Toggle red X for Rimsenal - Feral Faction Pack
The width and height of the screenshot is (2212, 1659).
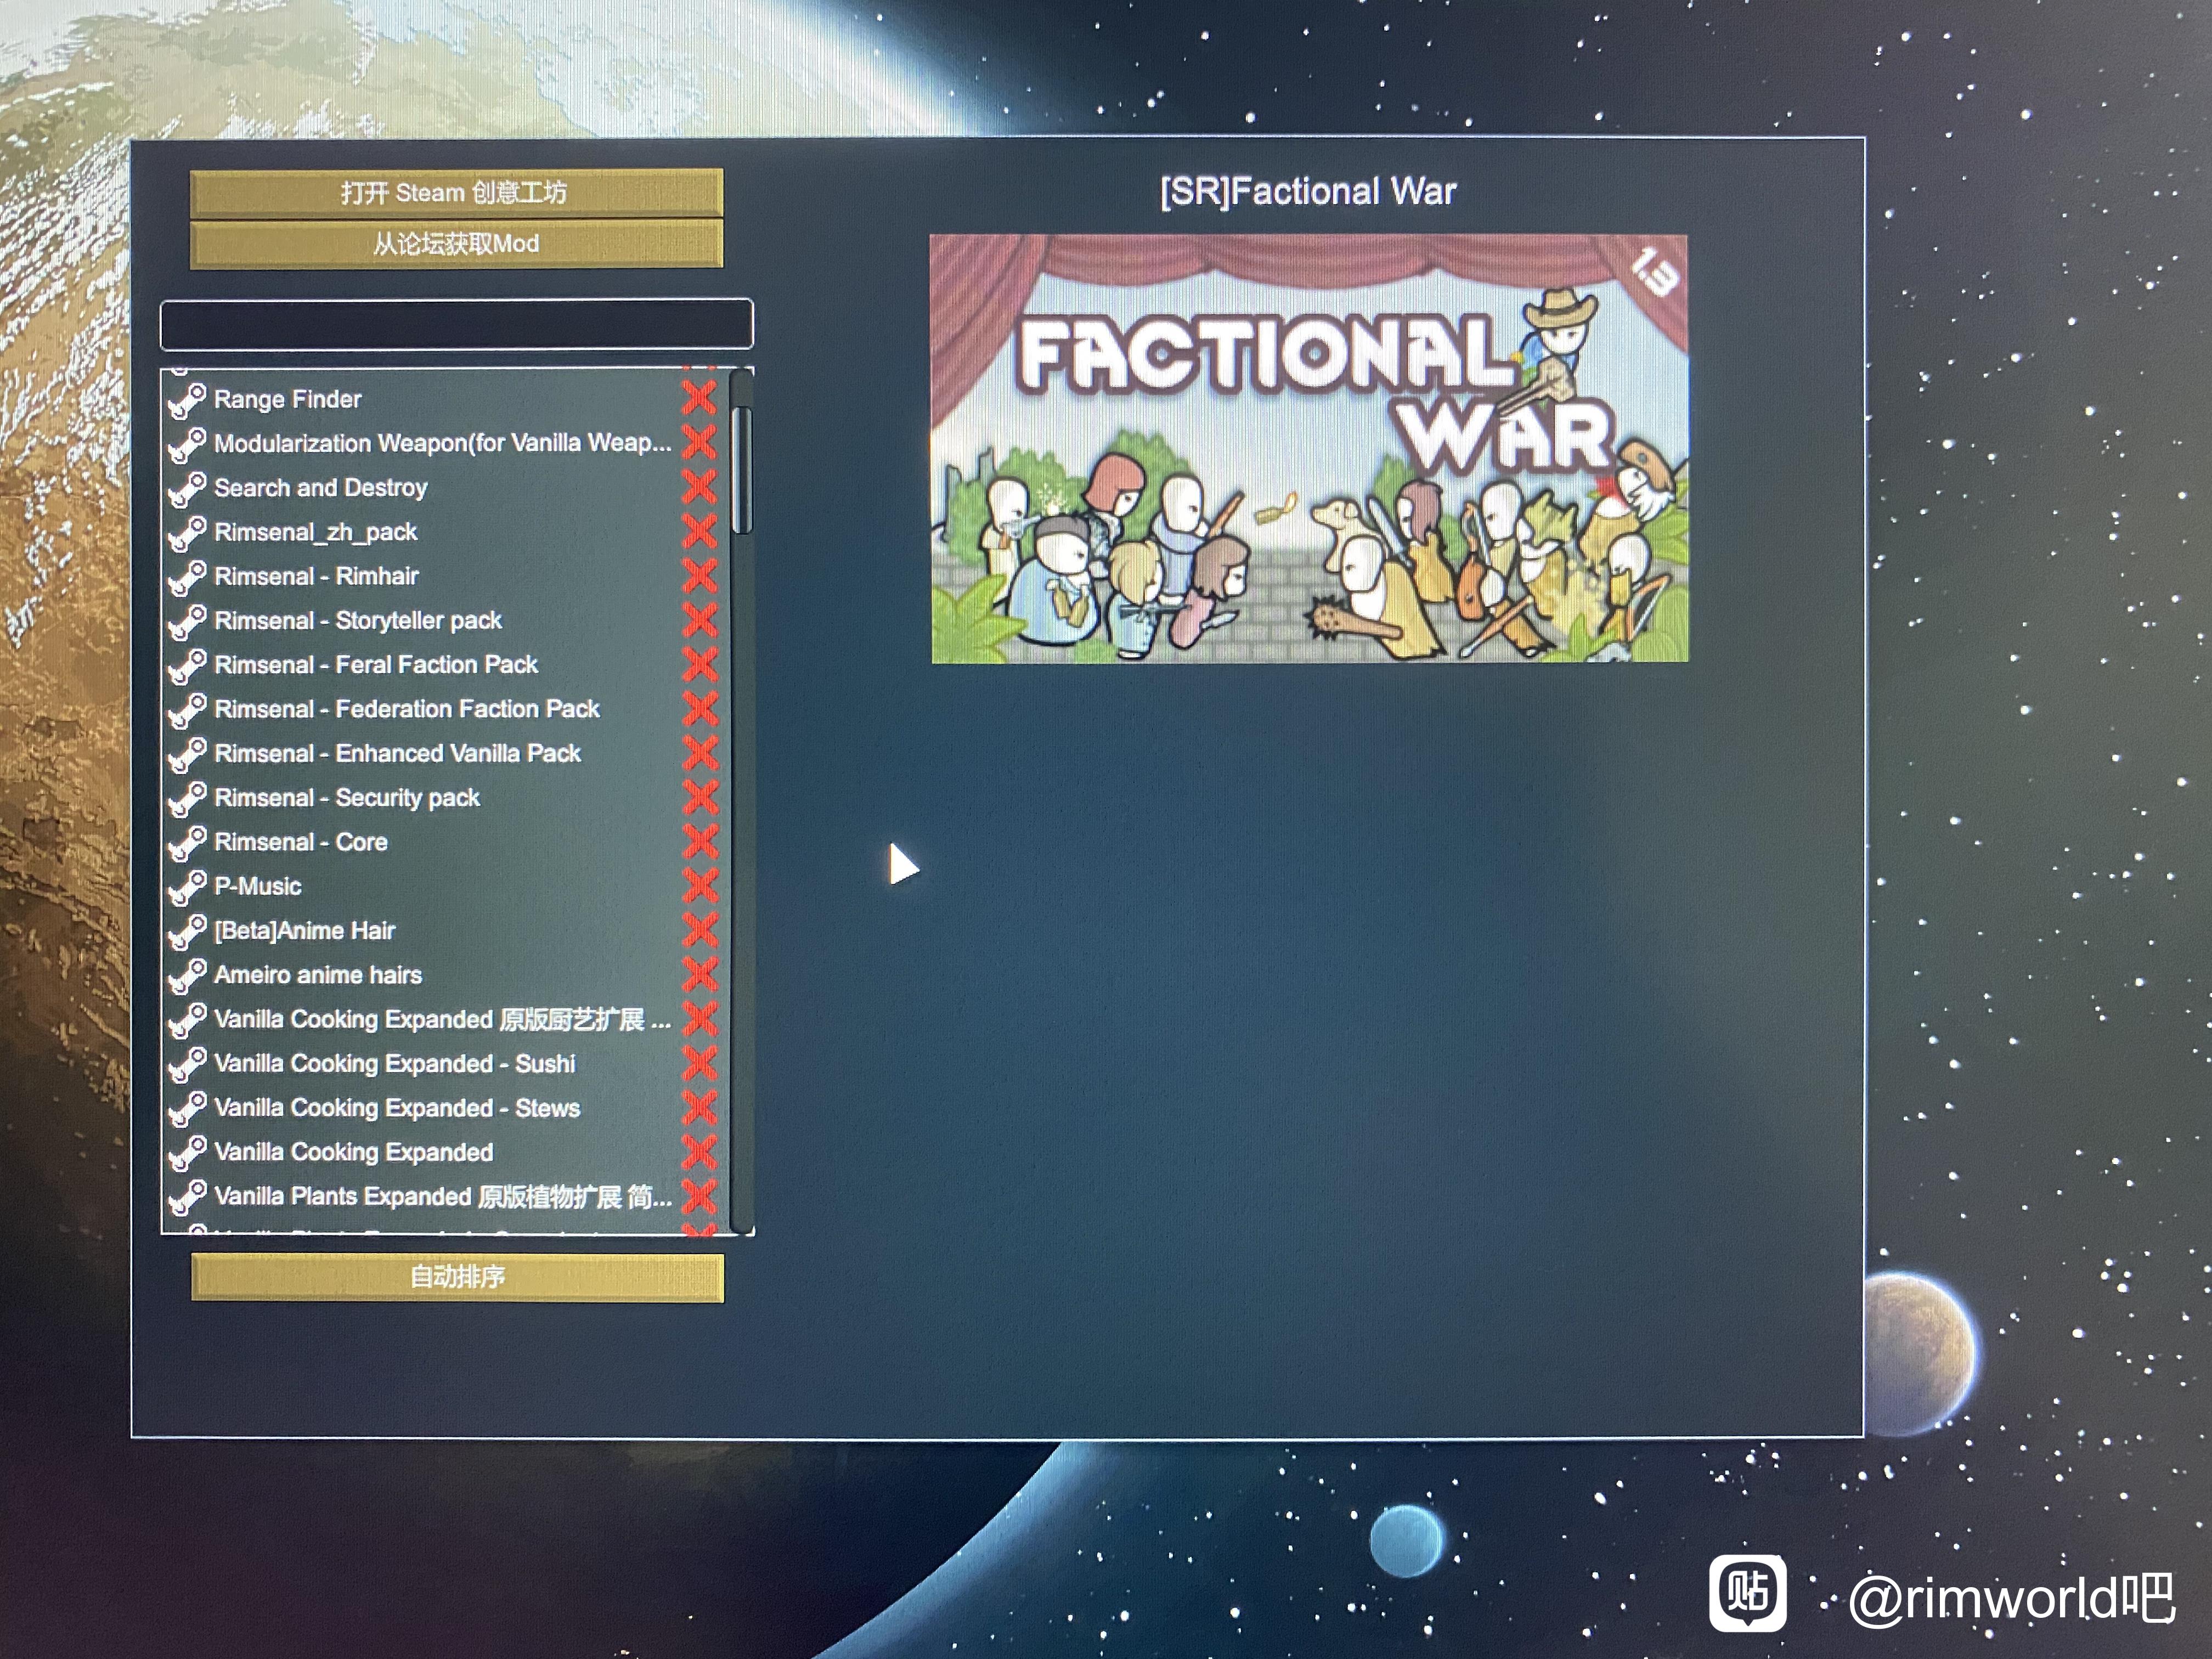pyautogui.click(x=699, y=664)
